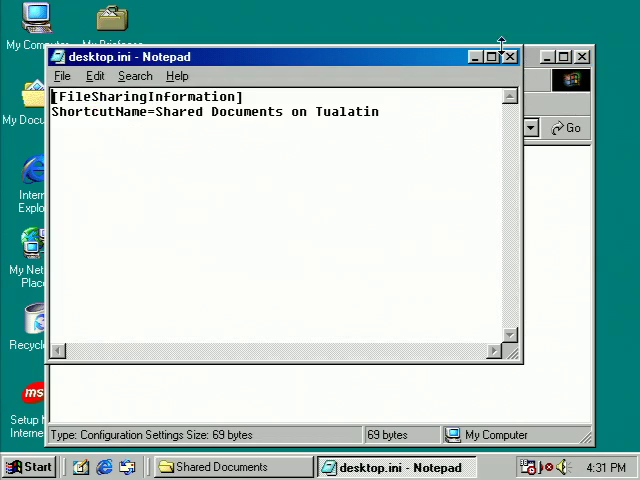Close the desktop.ini Notepad window
Viewport: 640px width, 480px height.
pos(510,57)
